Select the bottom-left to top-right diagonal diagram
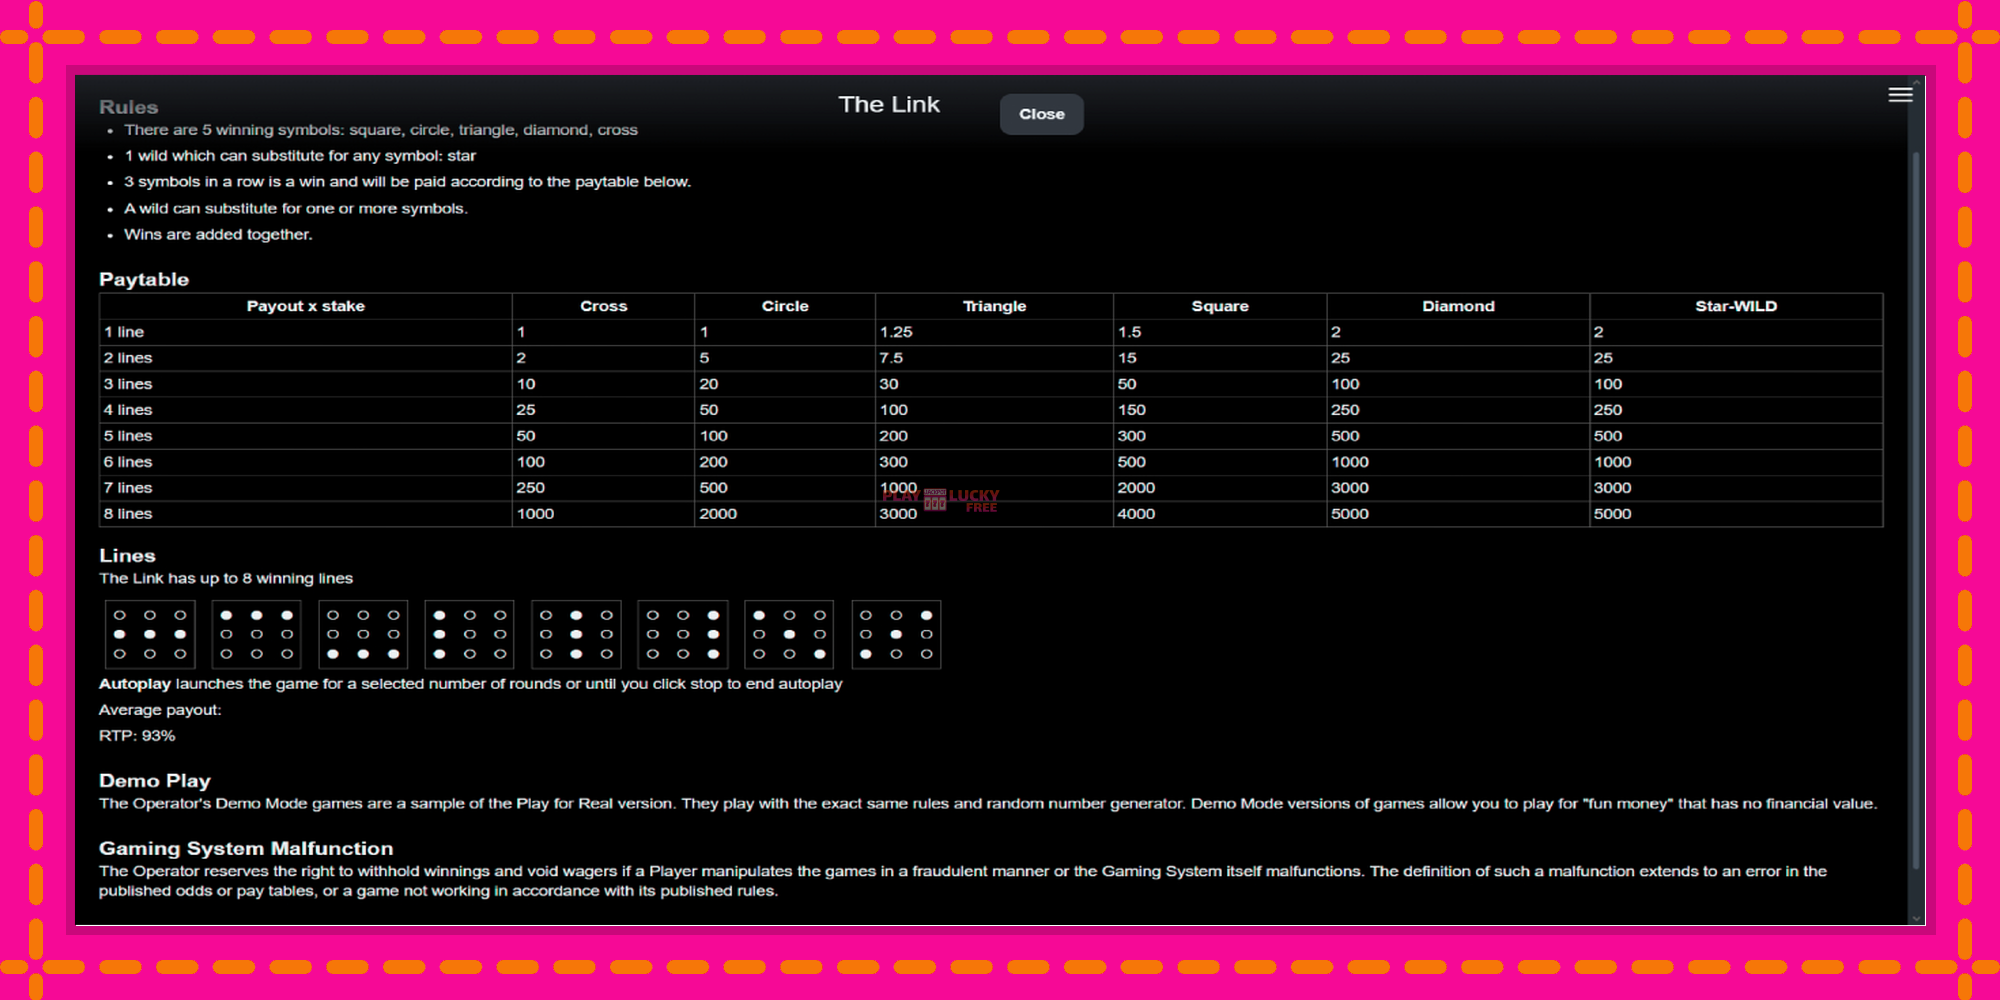The image size is (2000, 1000). coord(896,634)
